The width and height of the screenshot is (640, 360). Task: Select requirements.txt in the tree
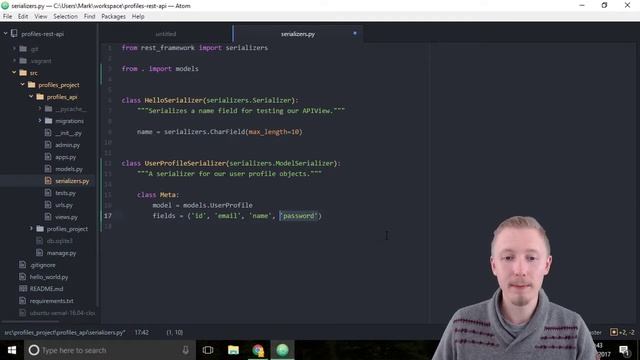(51, 301)
